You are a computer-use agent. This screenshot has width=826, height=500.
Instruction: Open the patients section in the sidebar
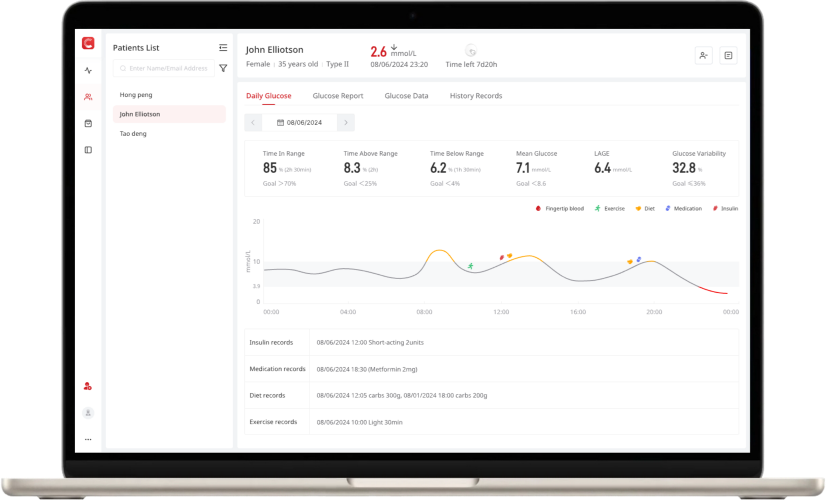[x=88, y=97]
